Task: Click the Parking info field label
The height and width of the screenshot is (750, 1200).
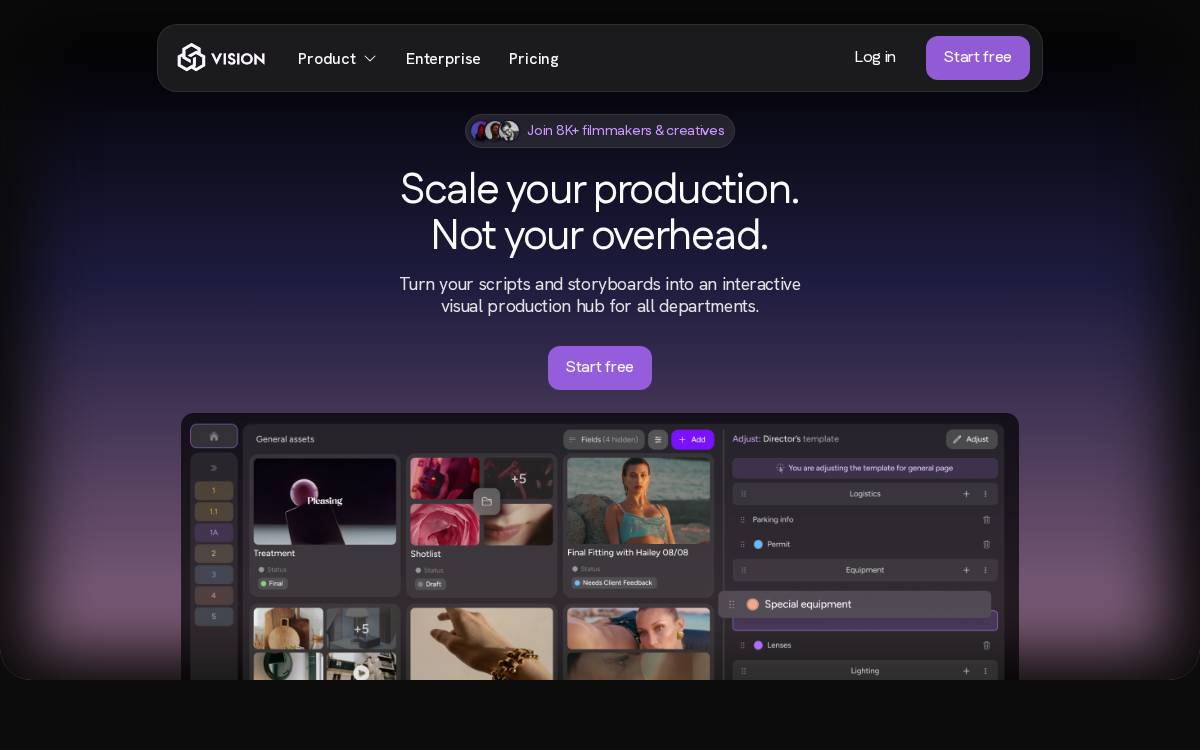Action: point(773,520)
